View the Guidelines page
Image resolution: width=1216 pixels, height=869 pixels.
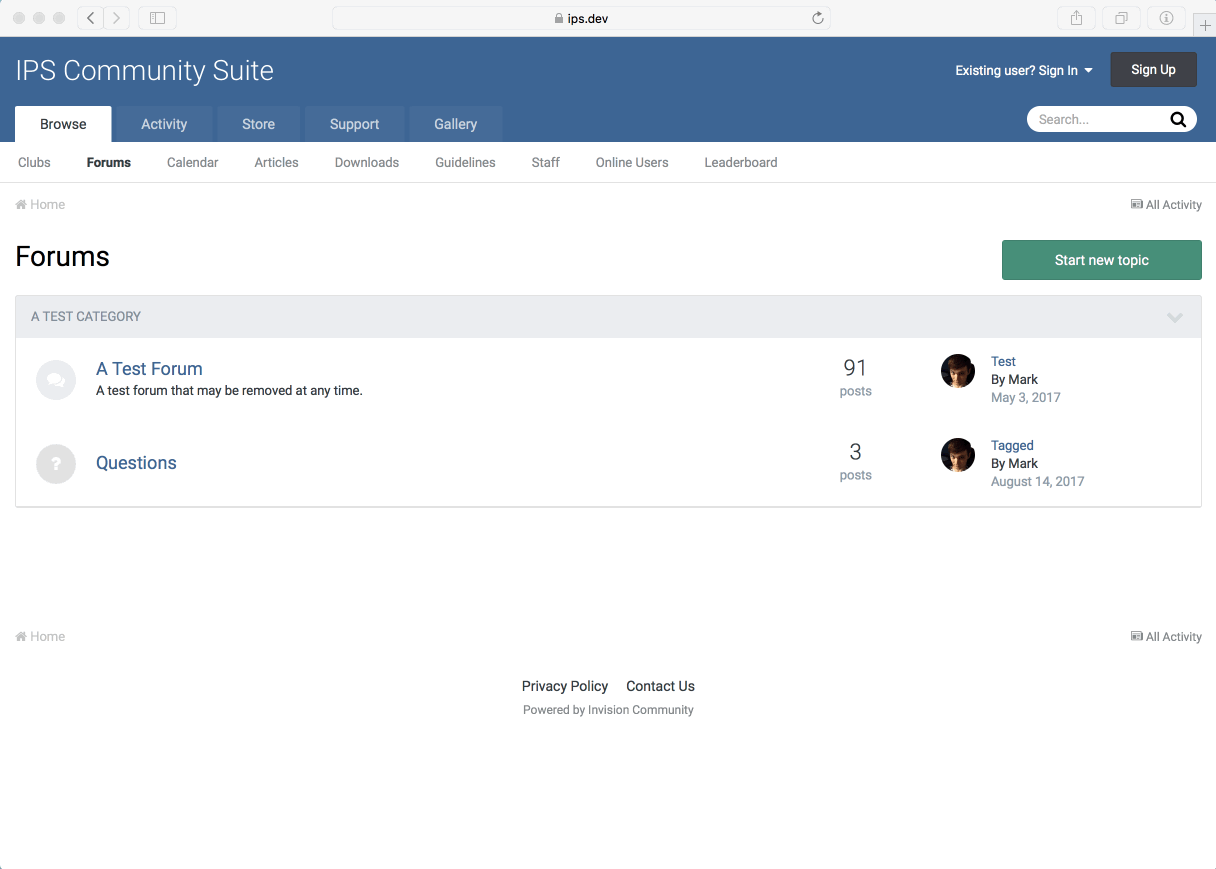465,162
